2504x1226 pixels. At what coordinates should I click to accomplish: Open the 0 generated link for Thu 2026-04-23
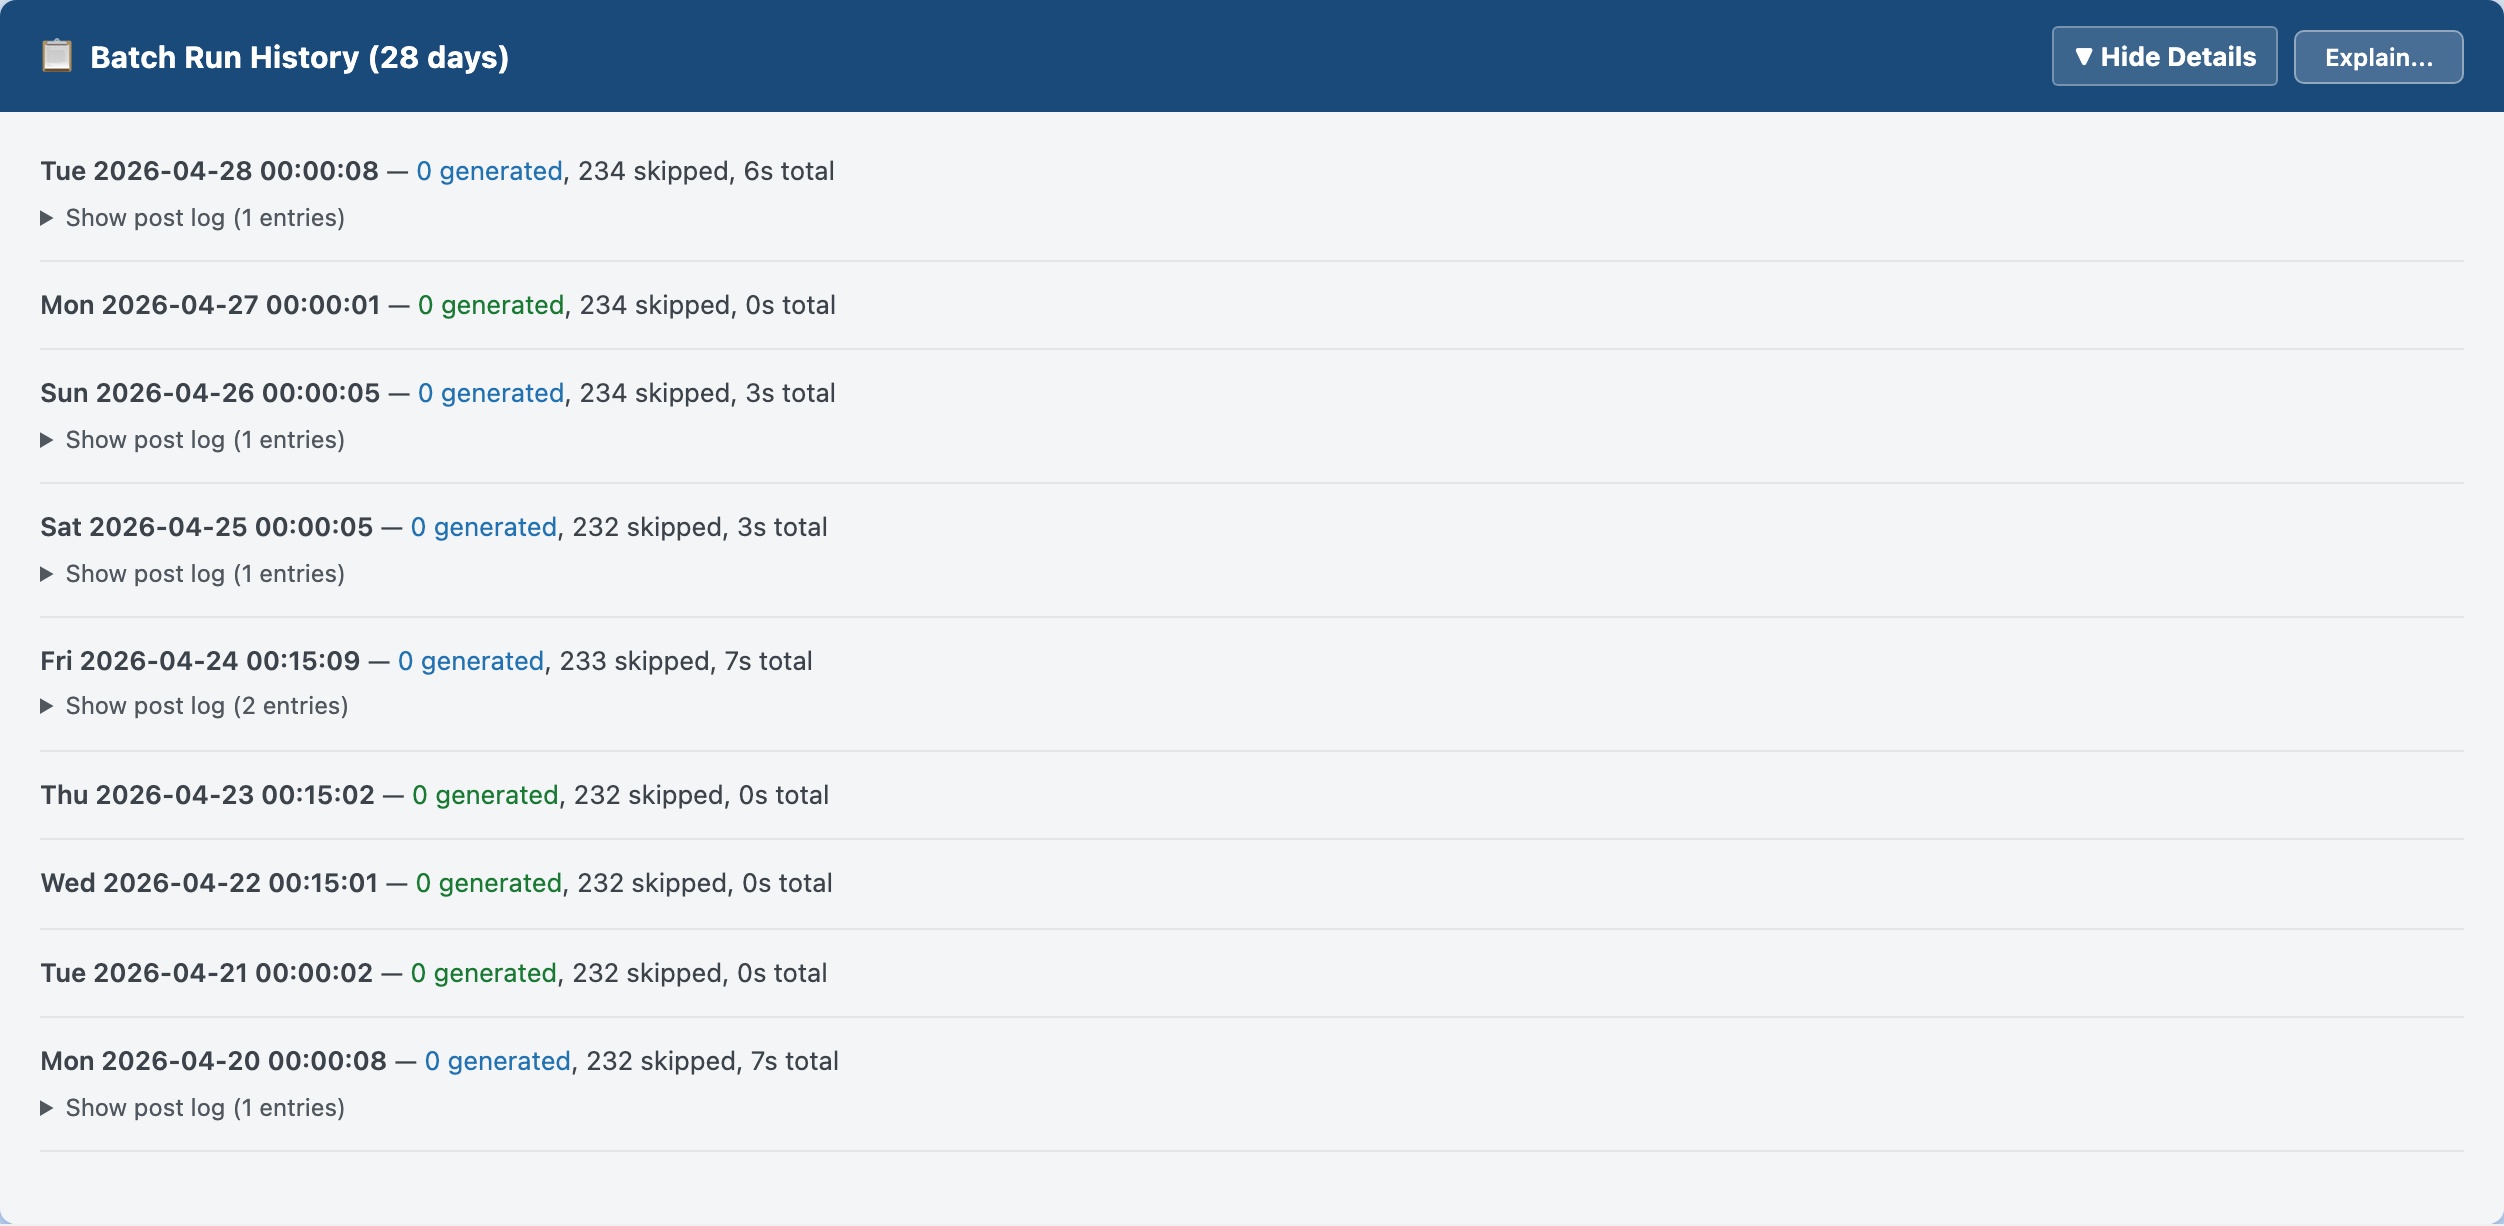486,795
